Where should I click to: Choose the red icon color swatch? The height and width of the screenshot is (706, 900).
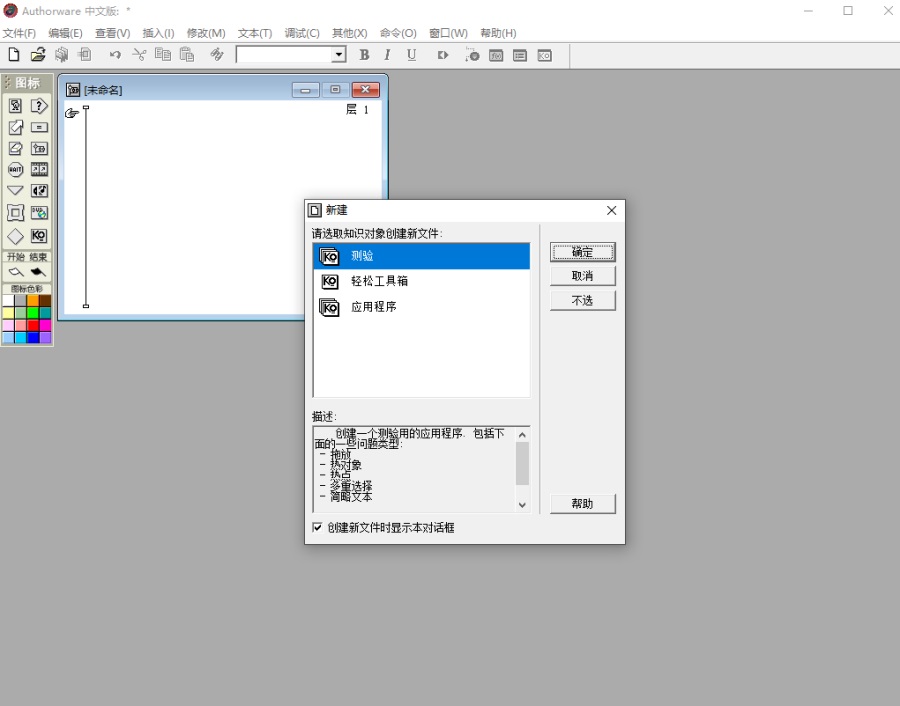click(33, 325)
